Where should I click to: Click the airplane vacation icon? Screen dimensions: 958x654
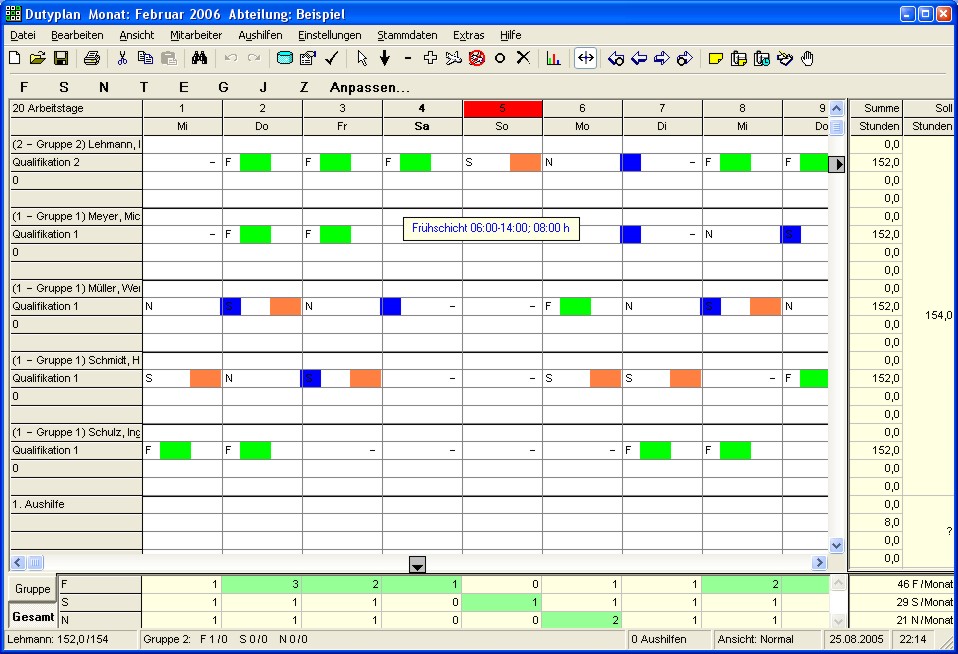click(454, 58)
